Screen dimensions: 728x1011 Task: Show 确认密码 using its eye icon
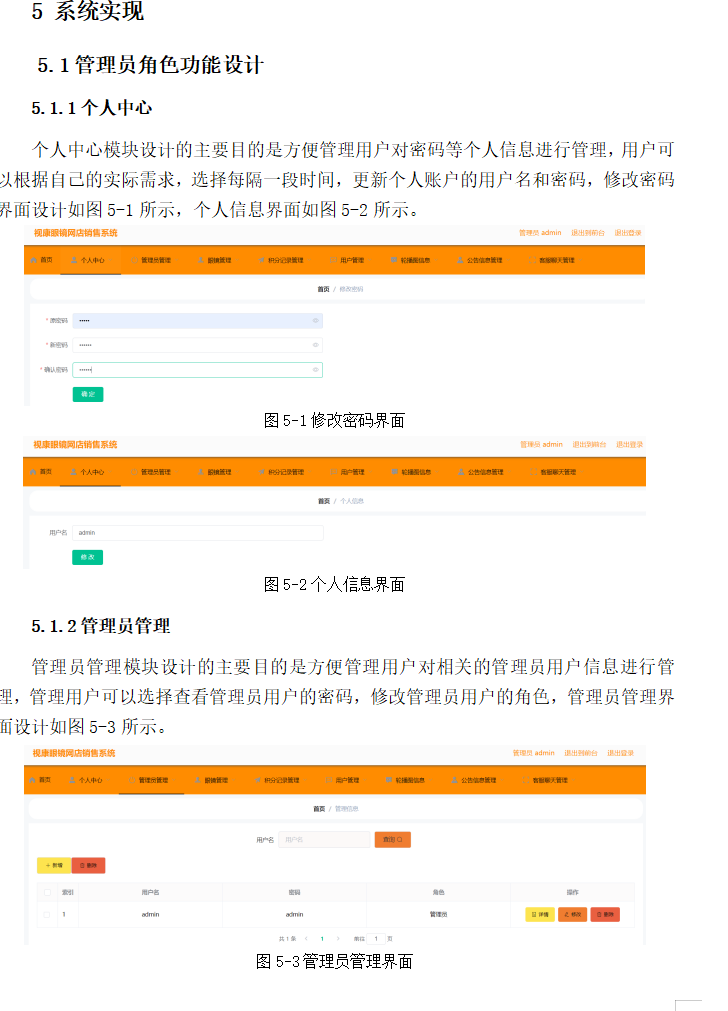click(316, 370)
